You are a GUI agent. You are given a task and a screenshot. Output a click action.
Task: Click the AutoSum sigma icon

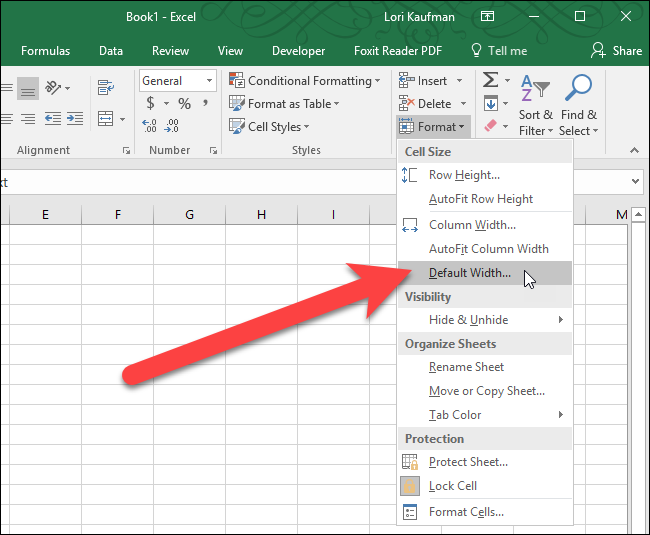coord(491,81)
